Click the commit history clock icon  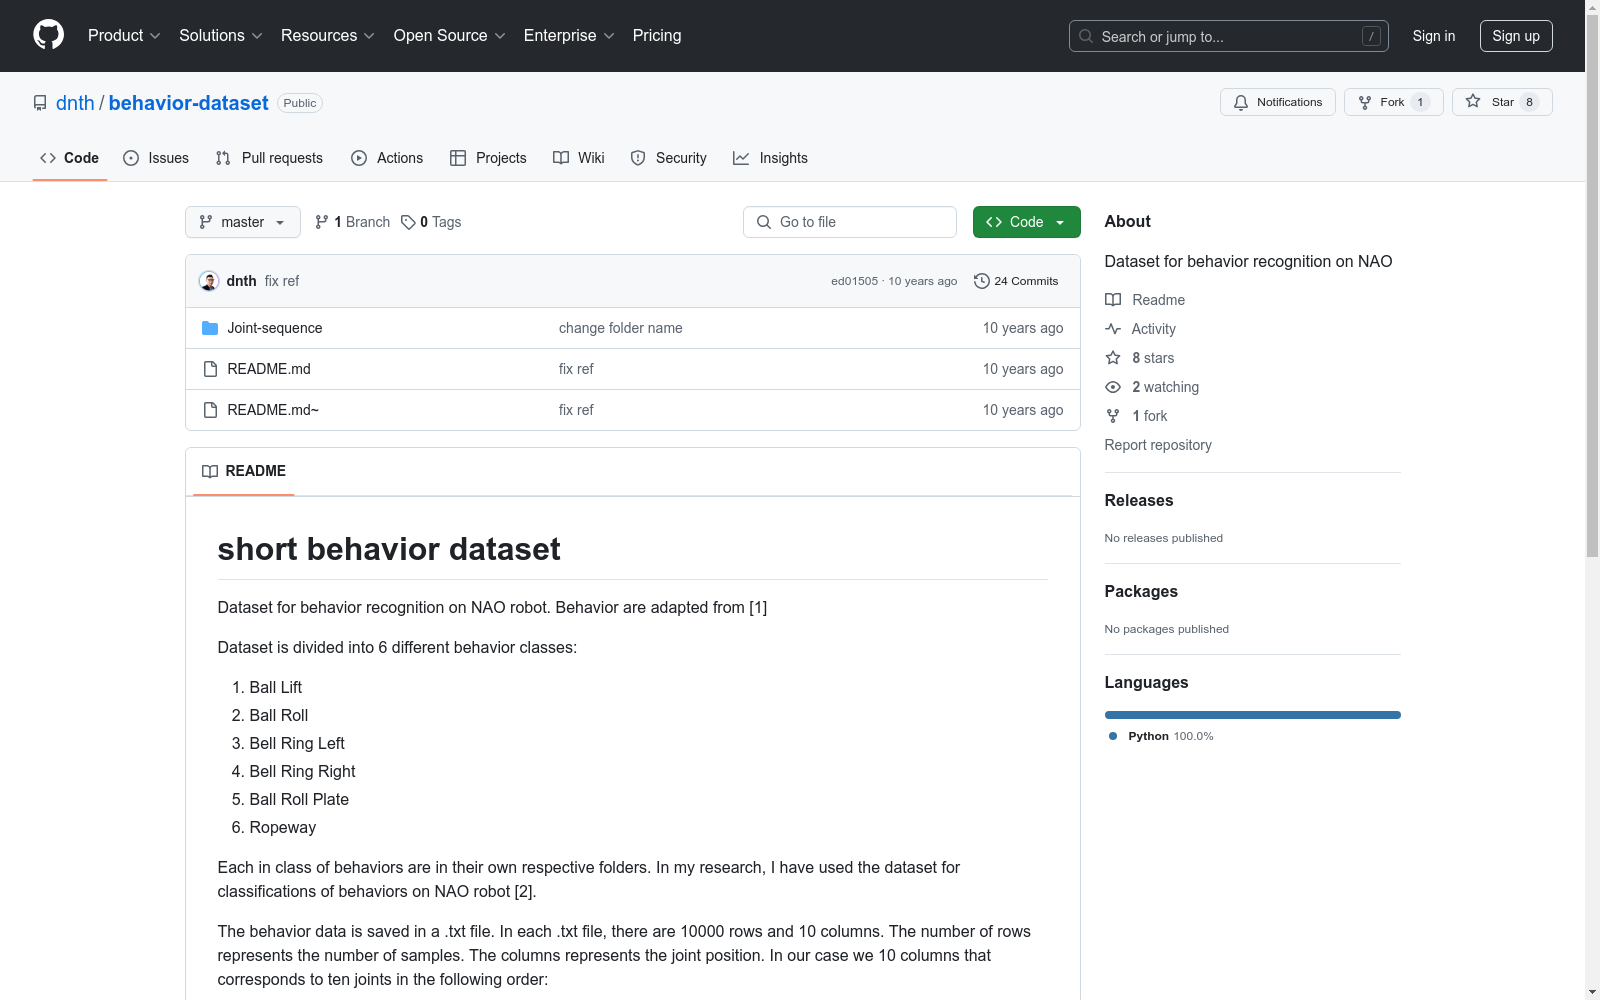982,281
